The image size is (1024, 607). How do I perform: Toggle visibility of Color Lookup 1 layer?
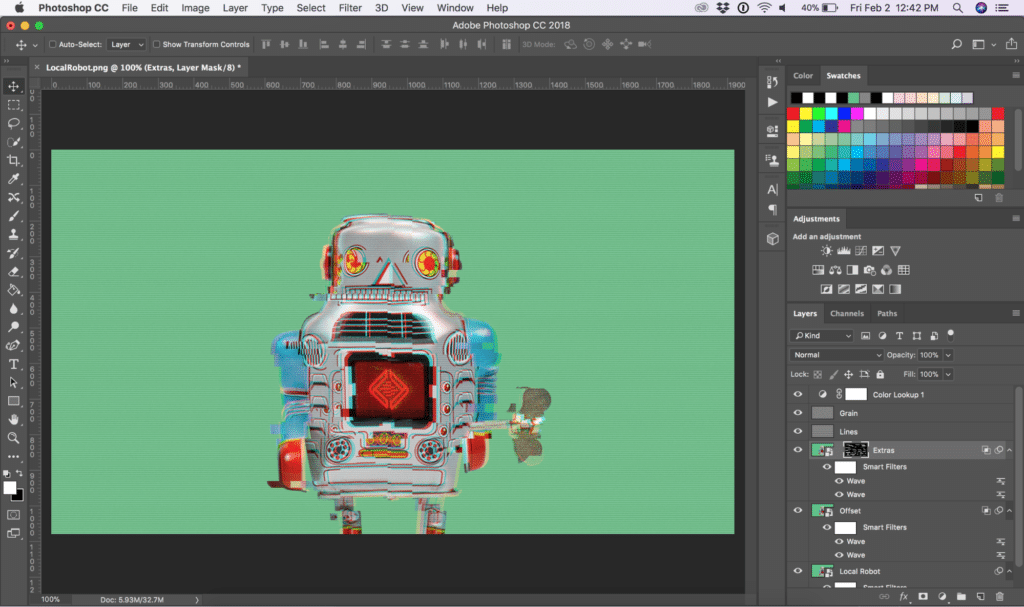(798, 394)
